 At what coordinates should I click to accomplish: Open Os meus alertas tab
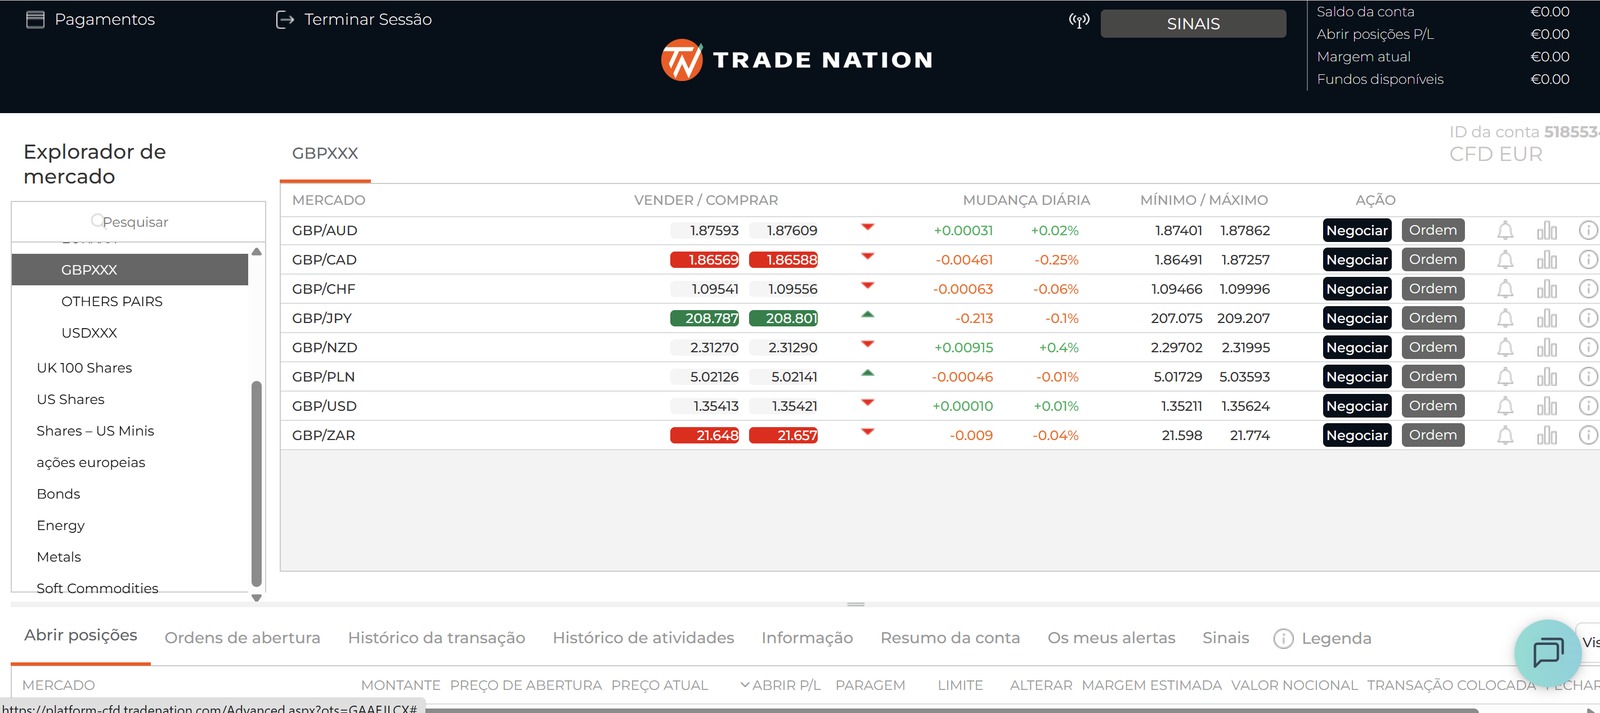click(1111, 638)
